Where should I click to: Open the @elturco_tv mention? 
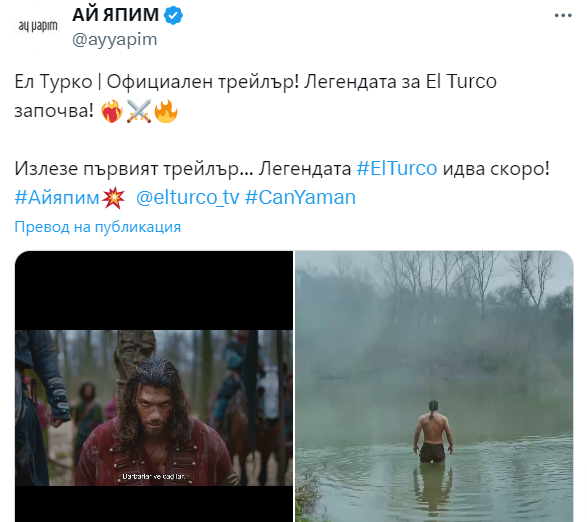pos(187,197)
